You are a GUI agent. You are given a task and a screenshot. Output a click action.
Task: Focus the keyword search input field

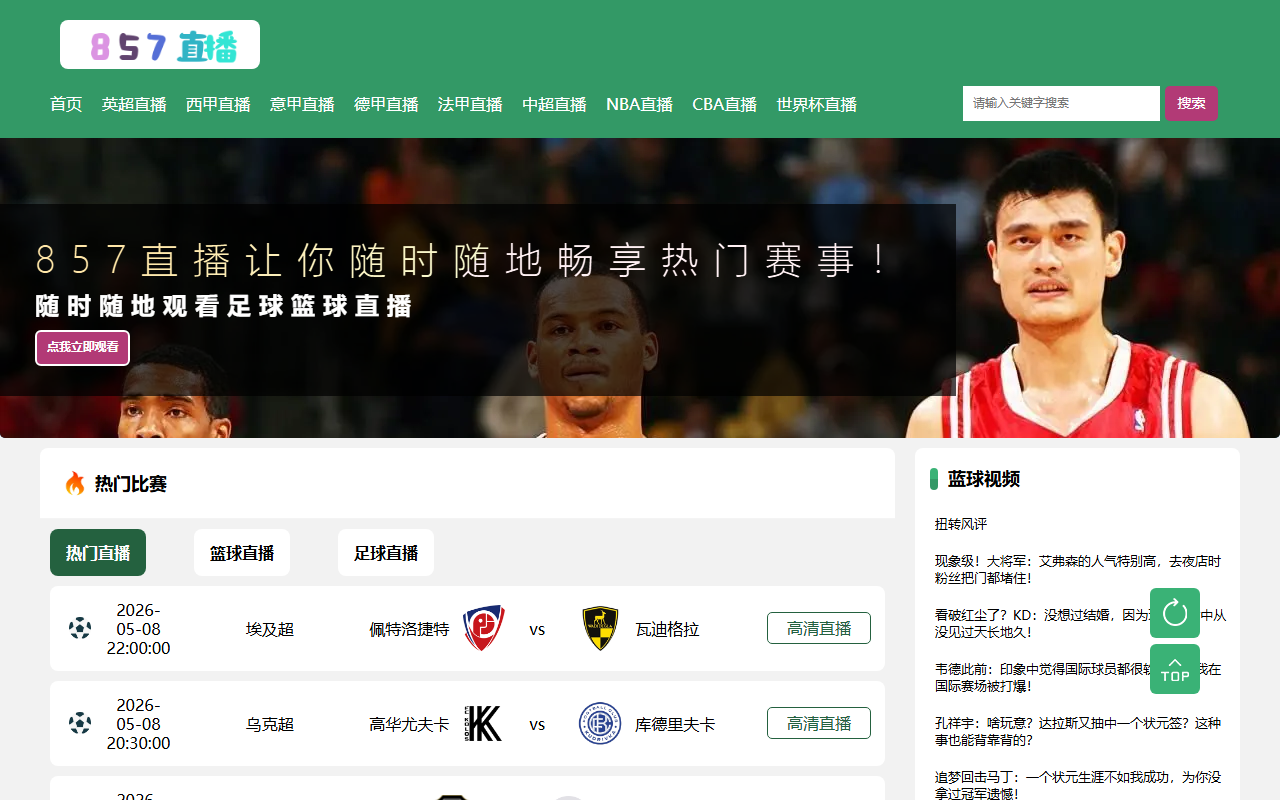click(x=1061, y=103)
